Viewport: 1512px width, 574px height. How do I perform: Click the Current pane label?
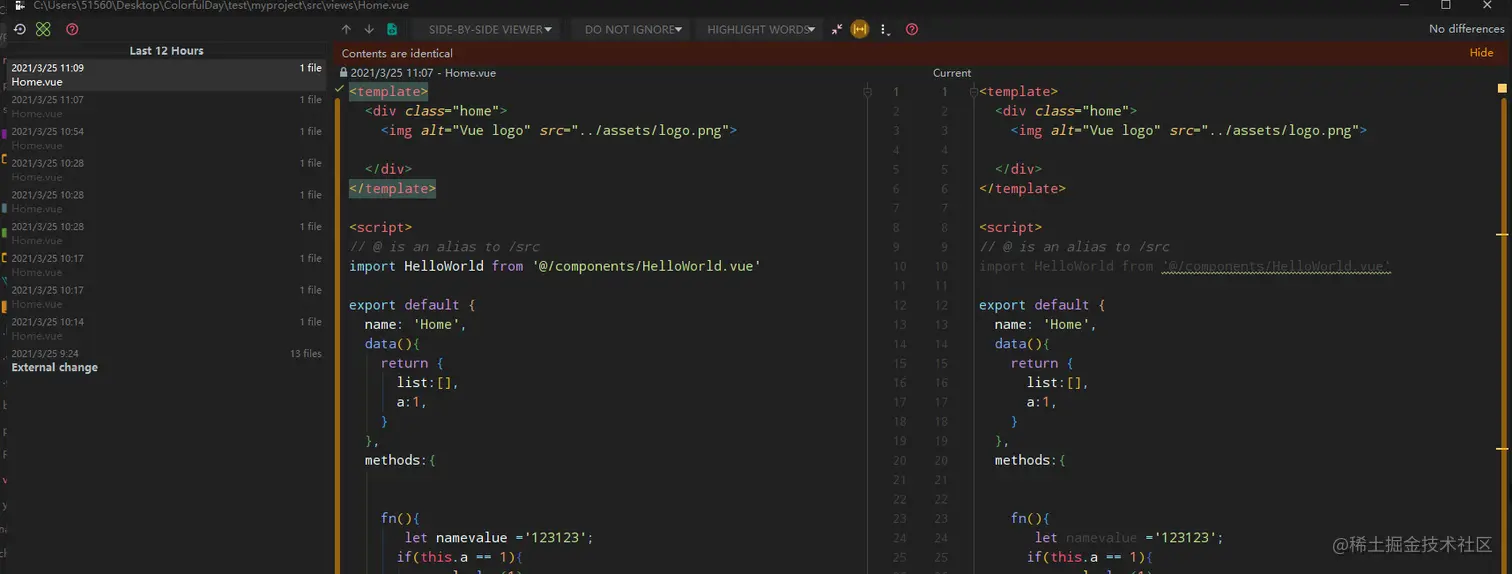point(952,73)
